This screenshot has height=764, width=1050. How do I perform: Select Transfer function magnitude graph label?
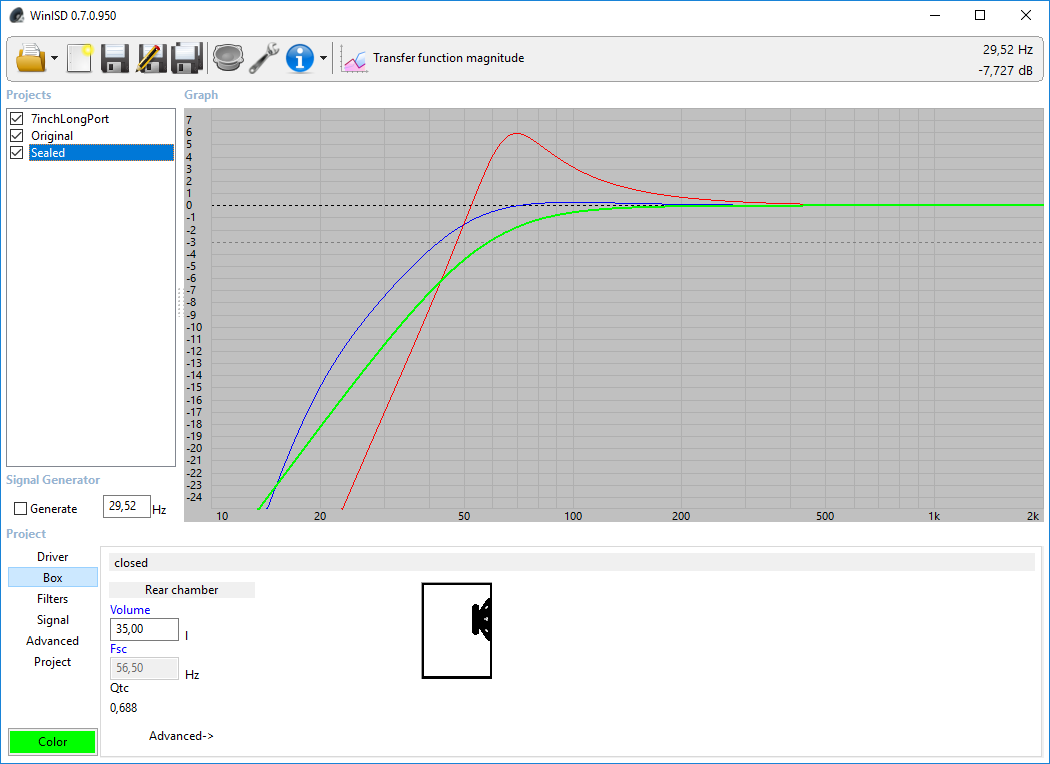(449, 58)
